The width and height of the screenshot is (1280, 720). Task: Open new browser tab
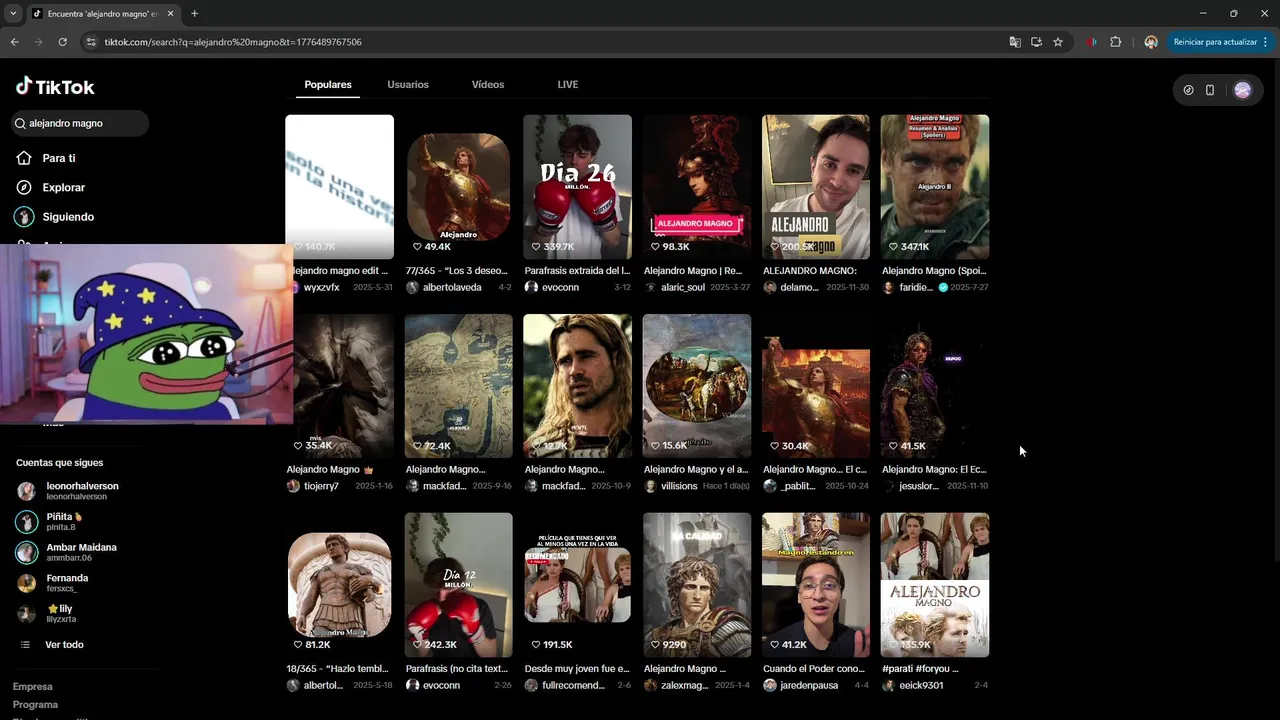tap(194, 14)
